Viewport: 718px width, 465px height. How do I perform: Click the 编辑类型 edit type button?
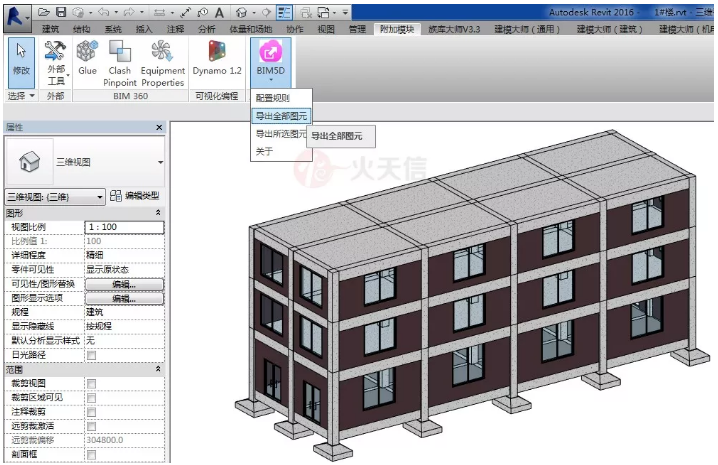[x=134, y=196]
